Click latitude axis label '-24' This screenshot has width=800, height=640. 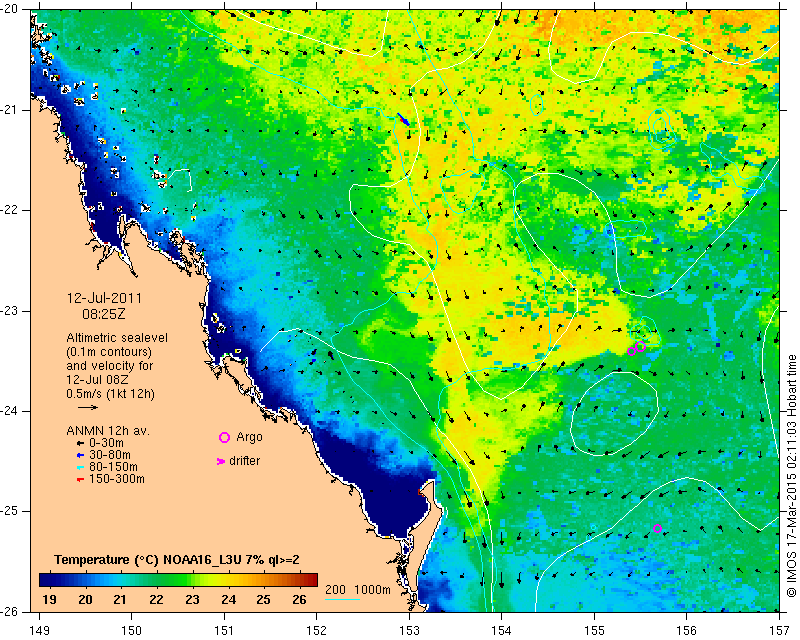point(10,411)
